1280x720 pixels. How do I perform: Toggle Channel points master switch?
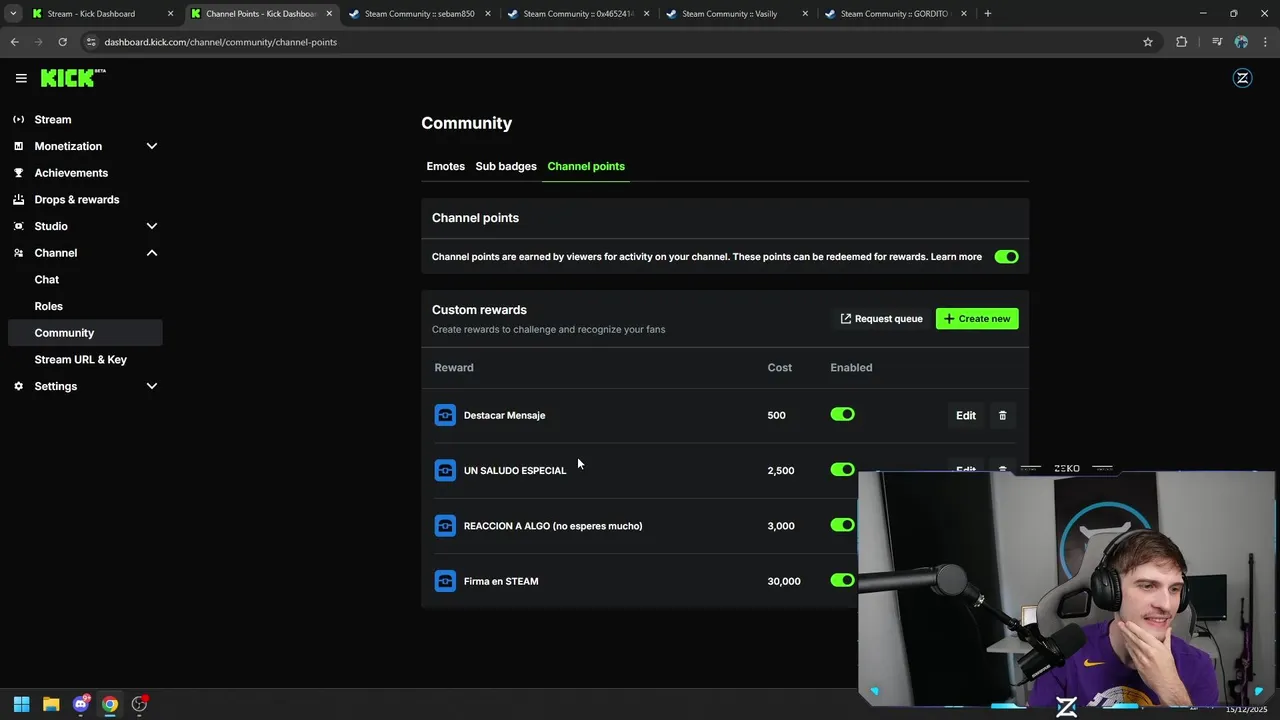coord(1006,257)
